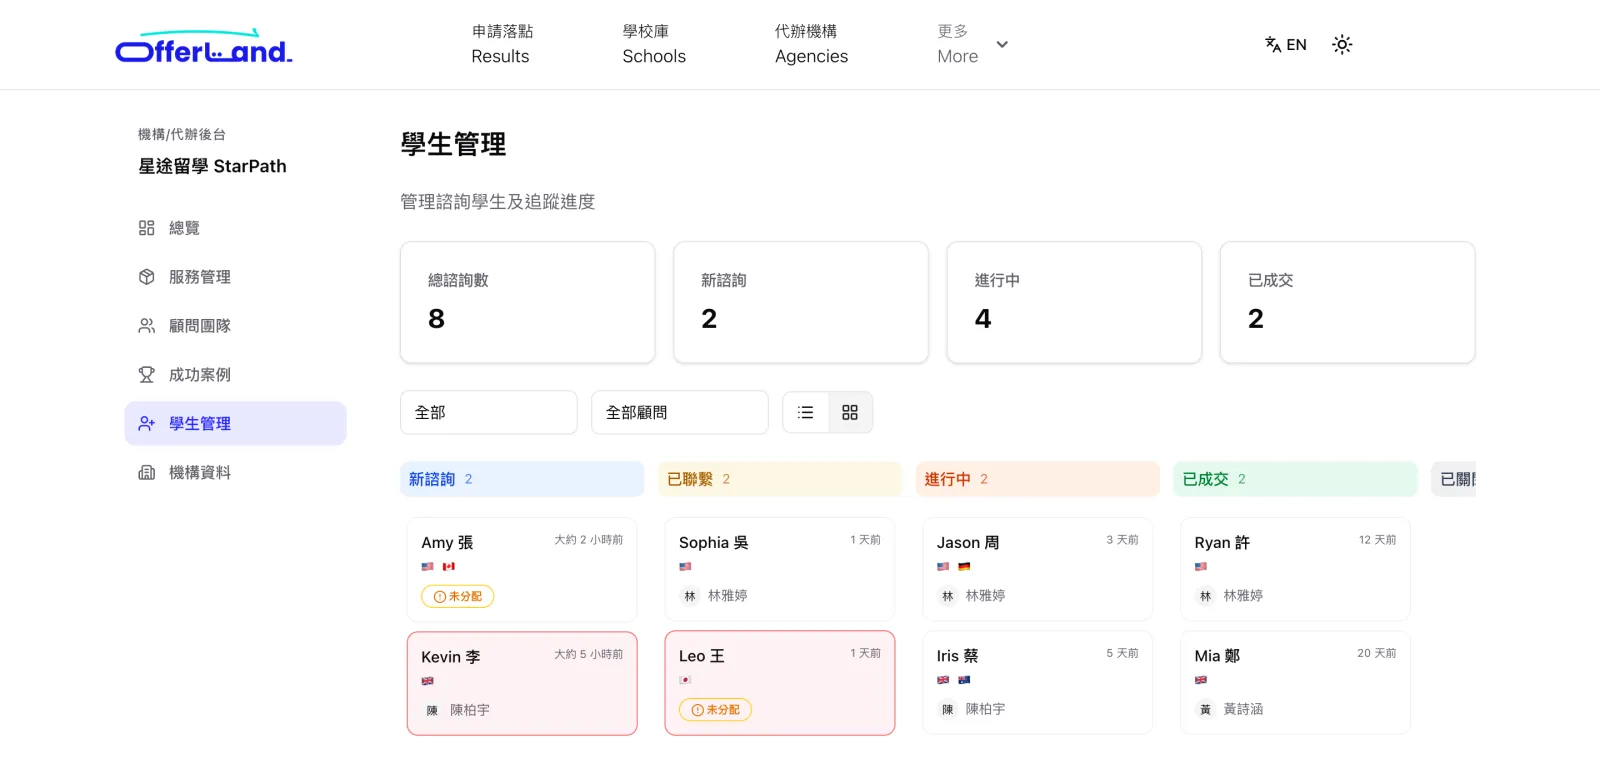Click the 進行中 column header

tap(1038, 479)
